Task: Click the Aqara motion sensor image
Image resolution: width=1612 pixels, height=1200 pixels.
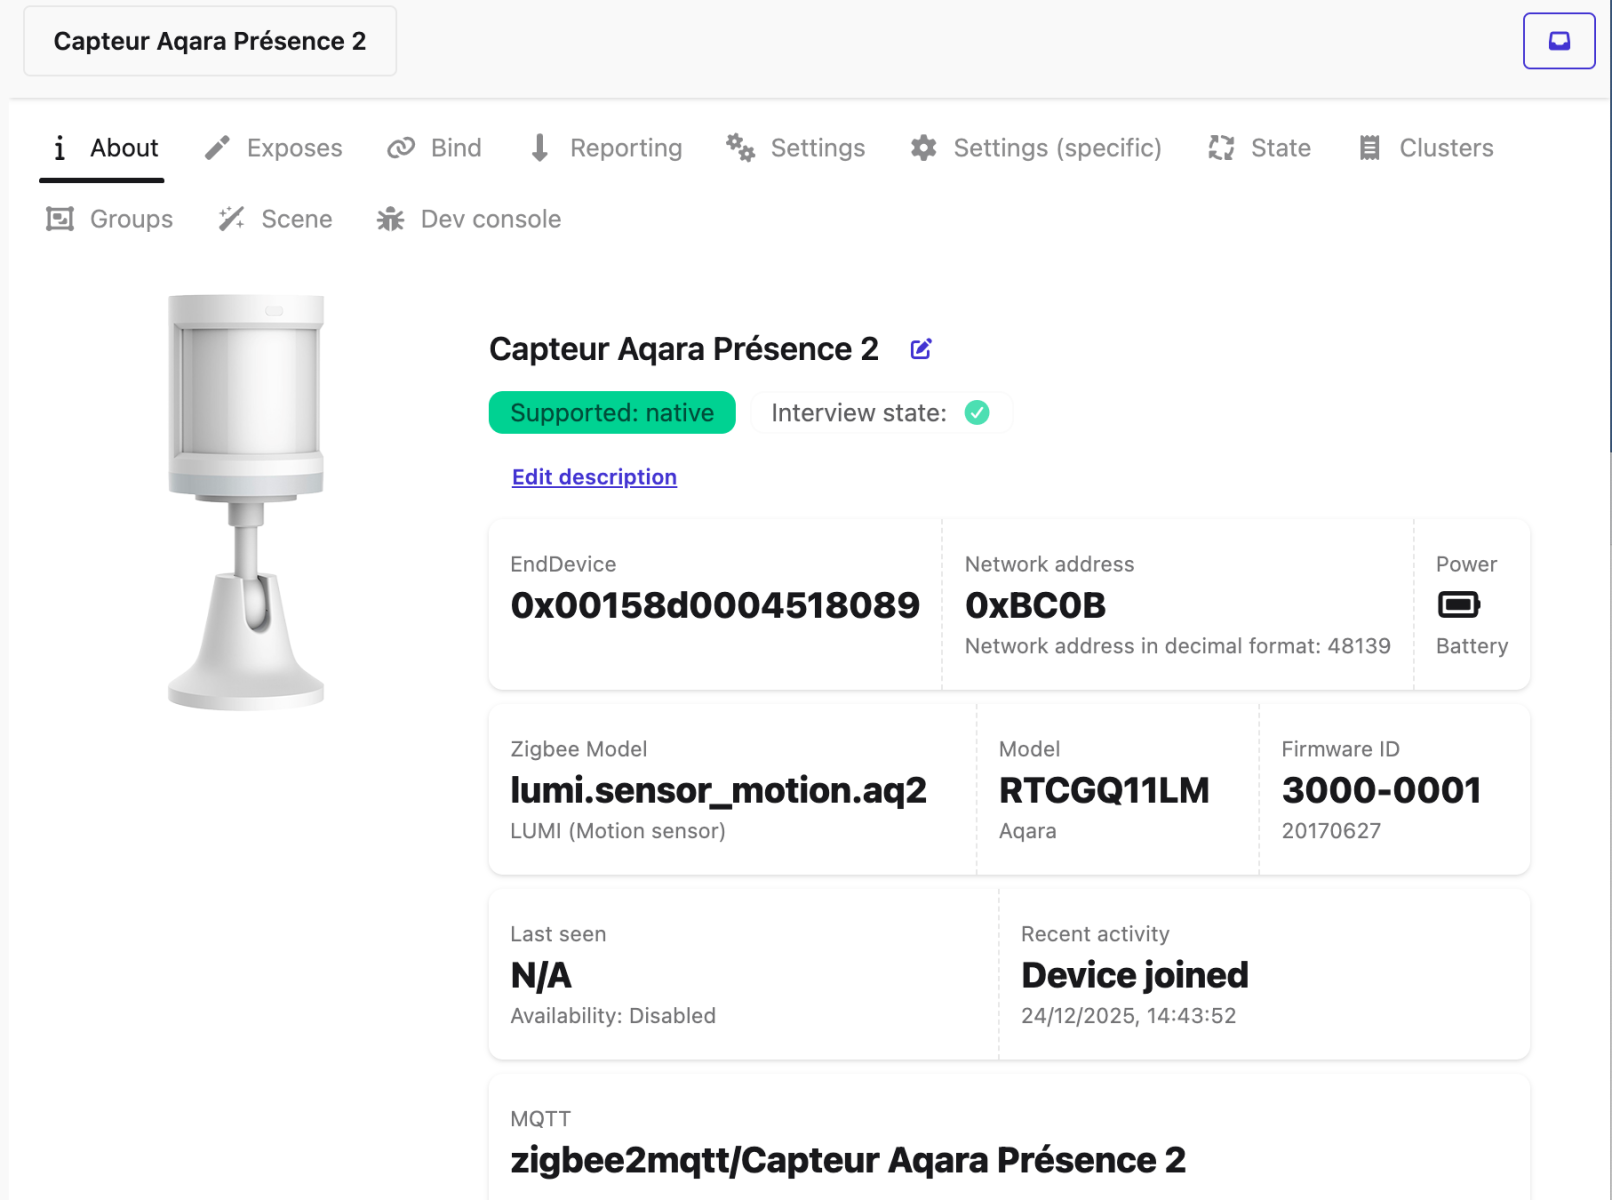Action: (x=246, y=502)
